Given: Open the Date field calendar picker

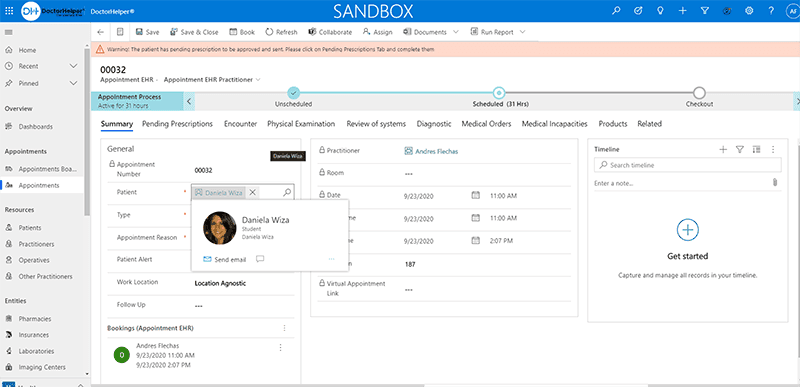Looking at the screenshot, I should 476,195.
